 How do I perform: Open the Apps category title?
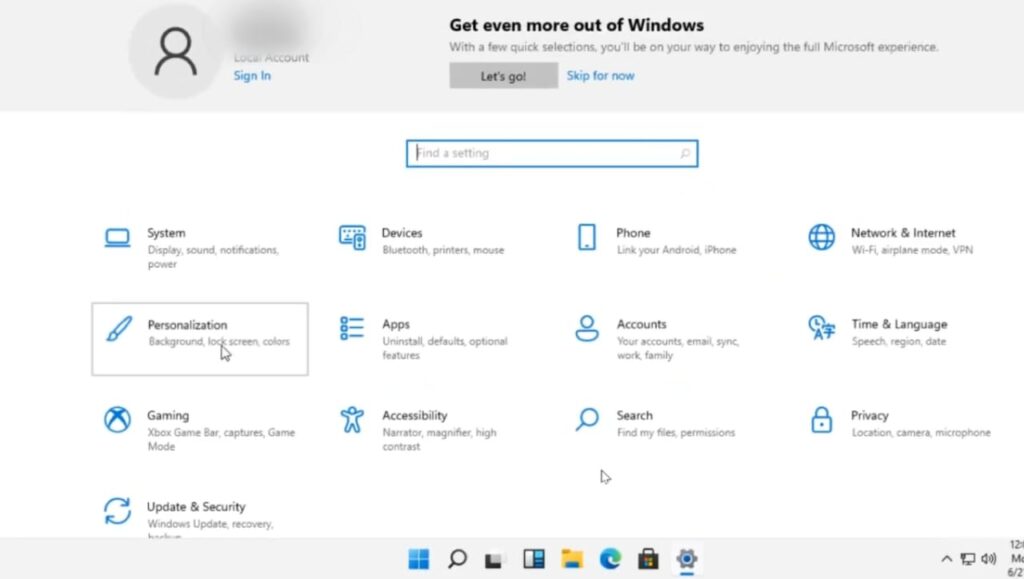[396, 324]
